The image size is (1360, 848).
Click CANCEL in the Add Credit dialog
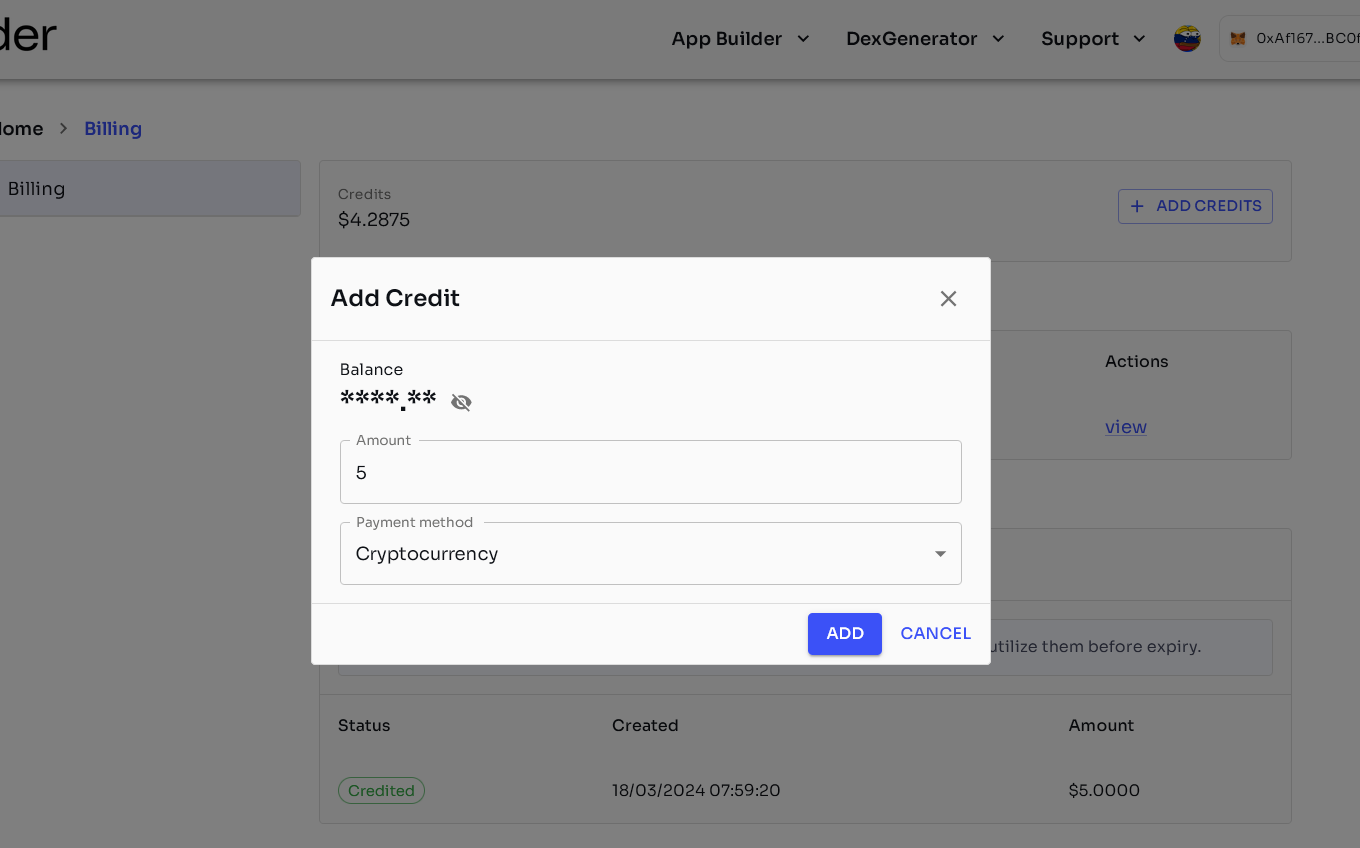point(935,633)
